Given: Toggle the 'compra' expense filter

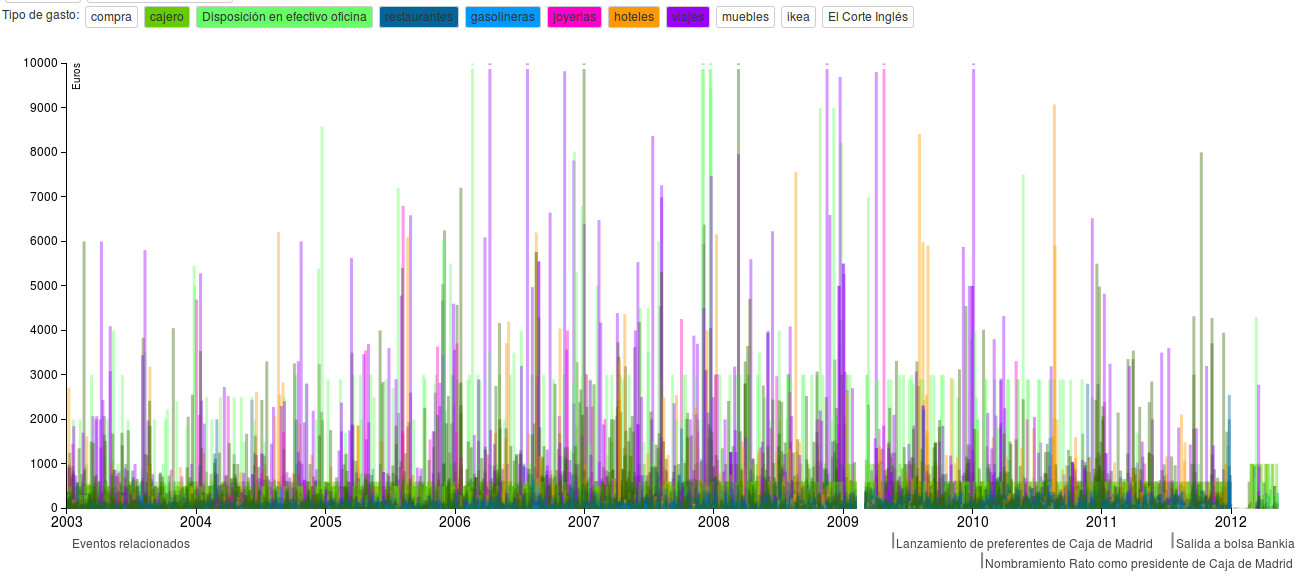Looking at the screenshot, I should (111, 17).
